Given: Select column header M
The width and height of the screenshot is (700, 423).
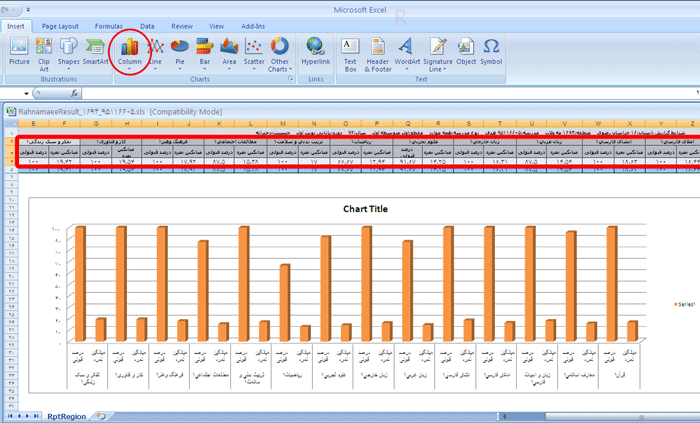Looking at the screenshot, I should click(x=283, y=124).
